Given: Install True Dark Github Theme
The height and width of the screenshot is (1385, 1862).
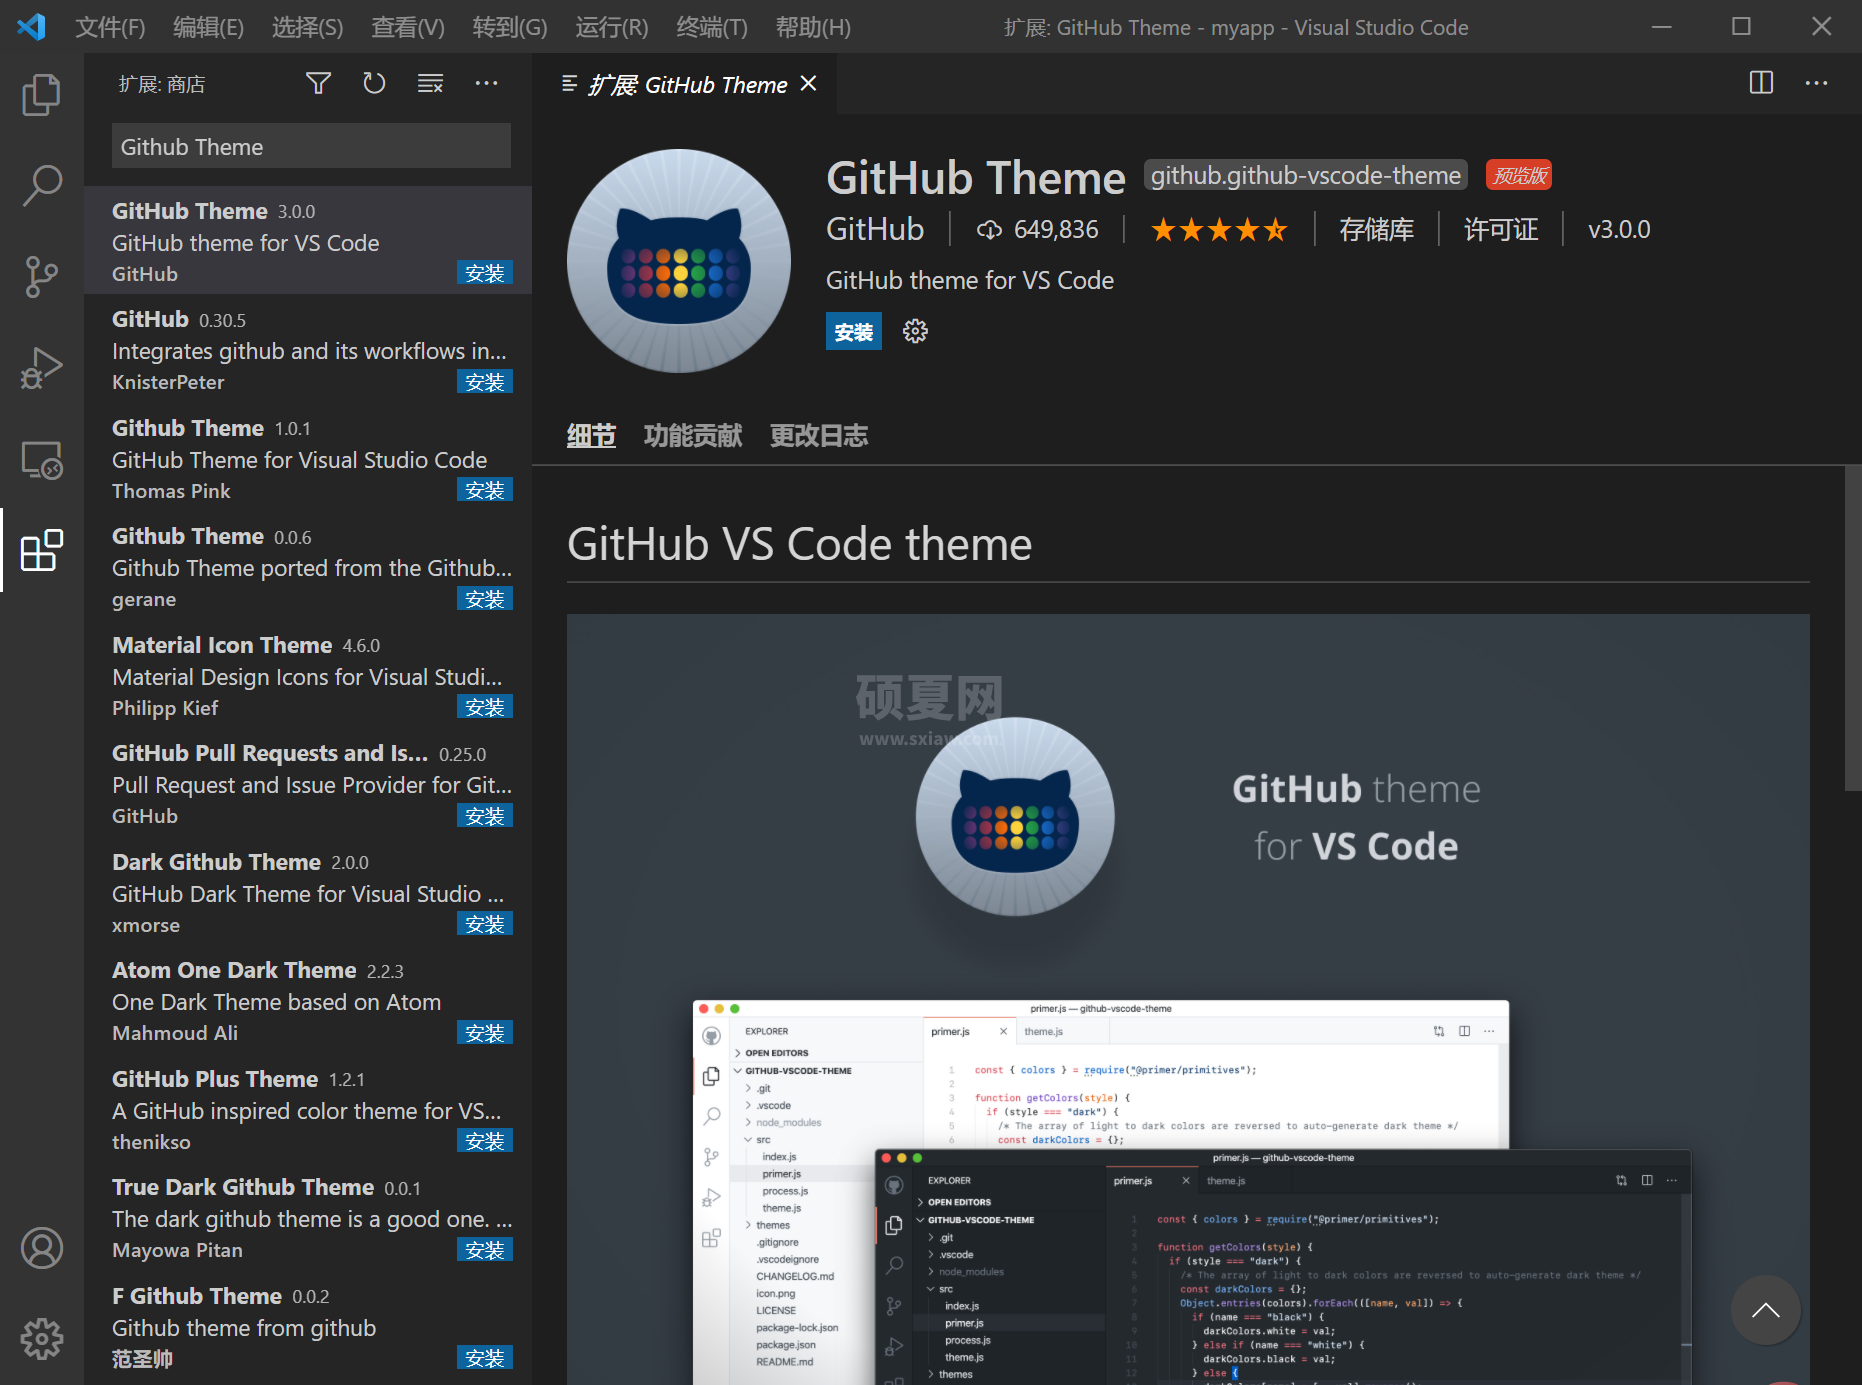Looking at the screenshot, I should [485, 1250].
